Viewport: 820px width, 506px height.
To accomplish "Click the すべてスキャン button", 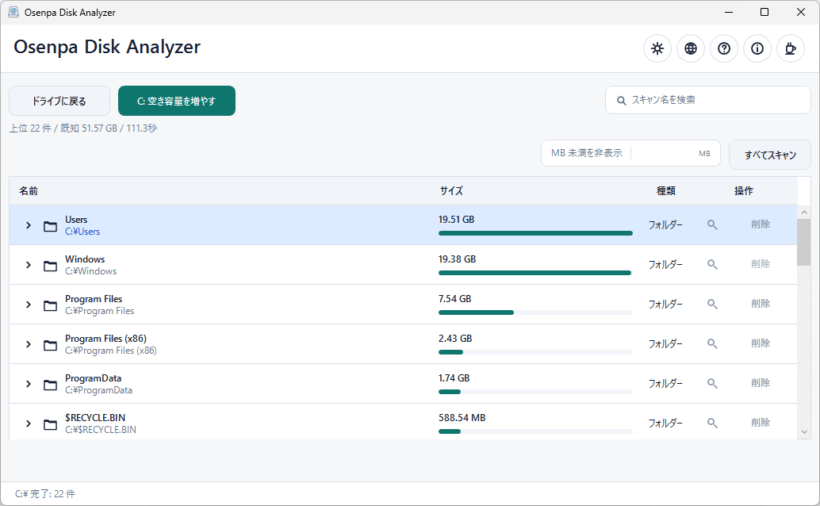I will pyautogui.click(x=770, y=155).
